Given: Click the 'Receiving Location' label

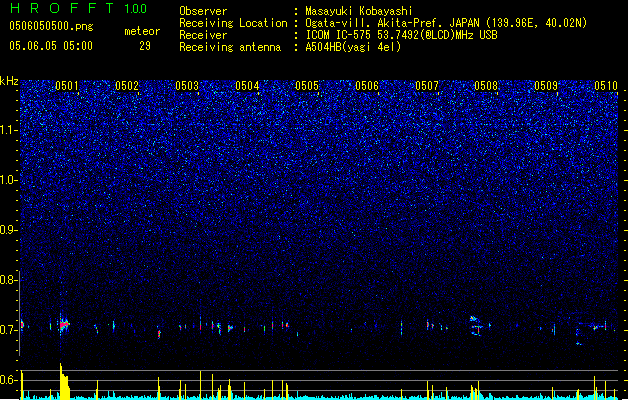Looking at the screenshot, I should pyautogui.click(x=233, y=23).
